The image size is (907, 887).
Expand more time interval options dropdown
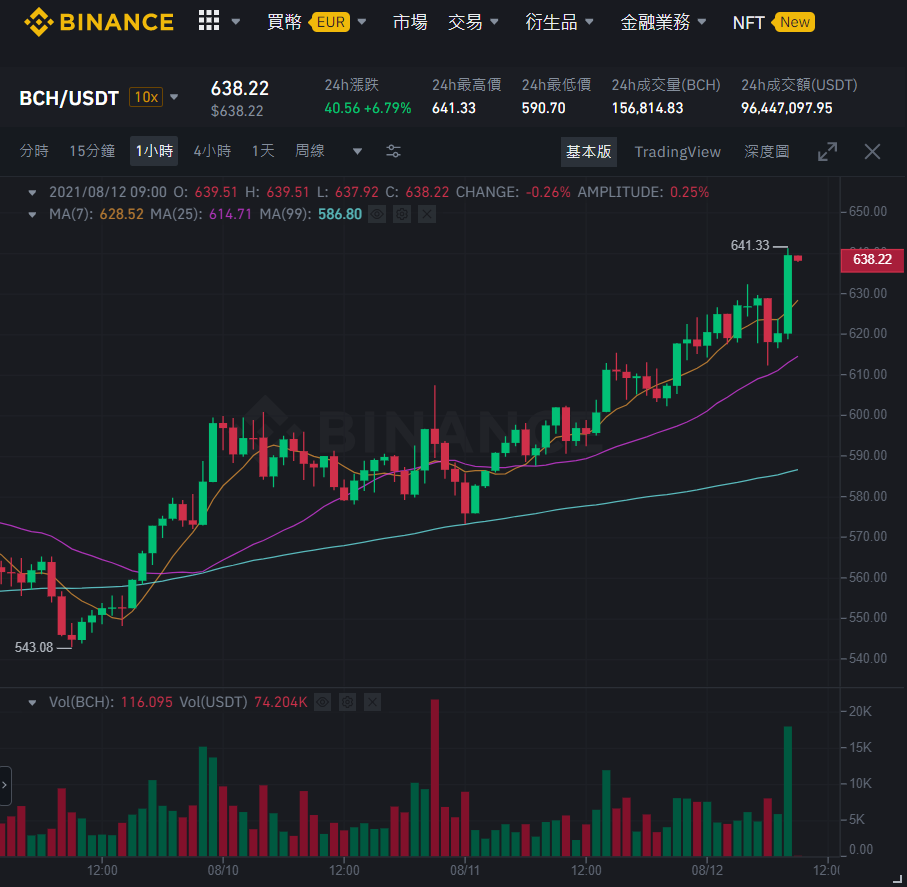pyautogui.click(x=357, y=152)
